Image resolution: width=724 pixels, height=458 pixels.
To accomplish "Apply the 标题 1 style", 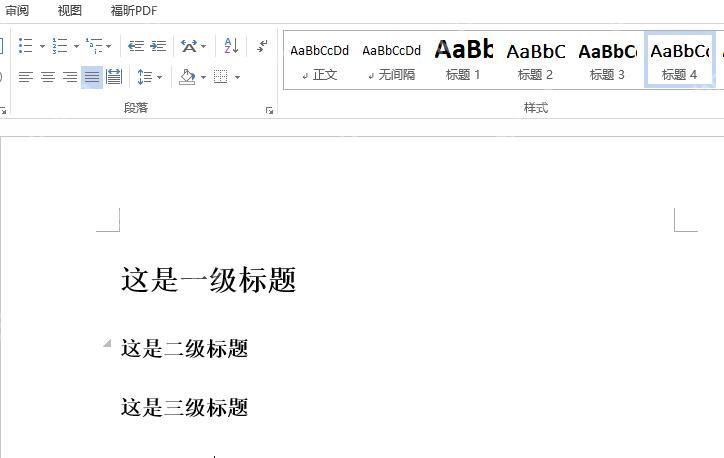I will click(464, 60).
